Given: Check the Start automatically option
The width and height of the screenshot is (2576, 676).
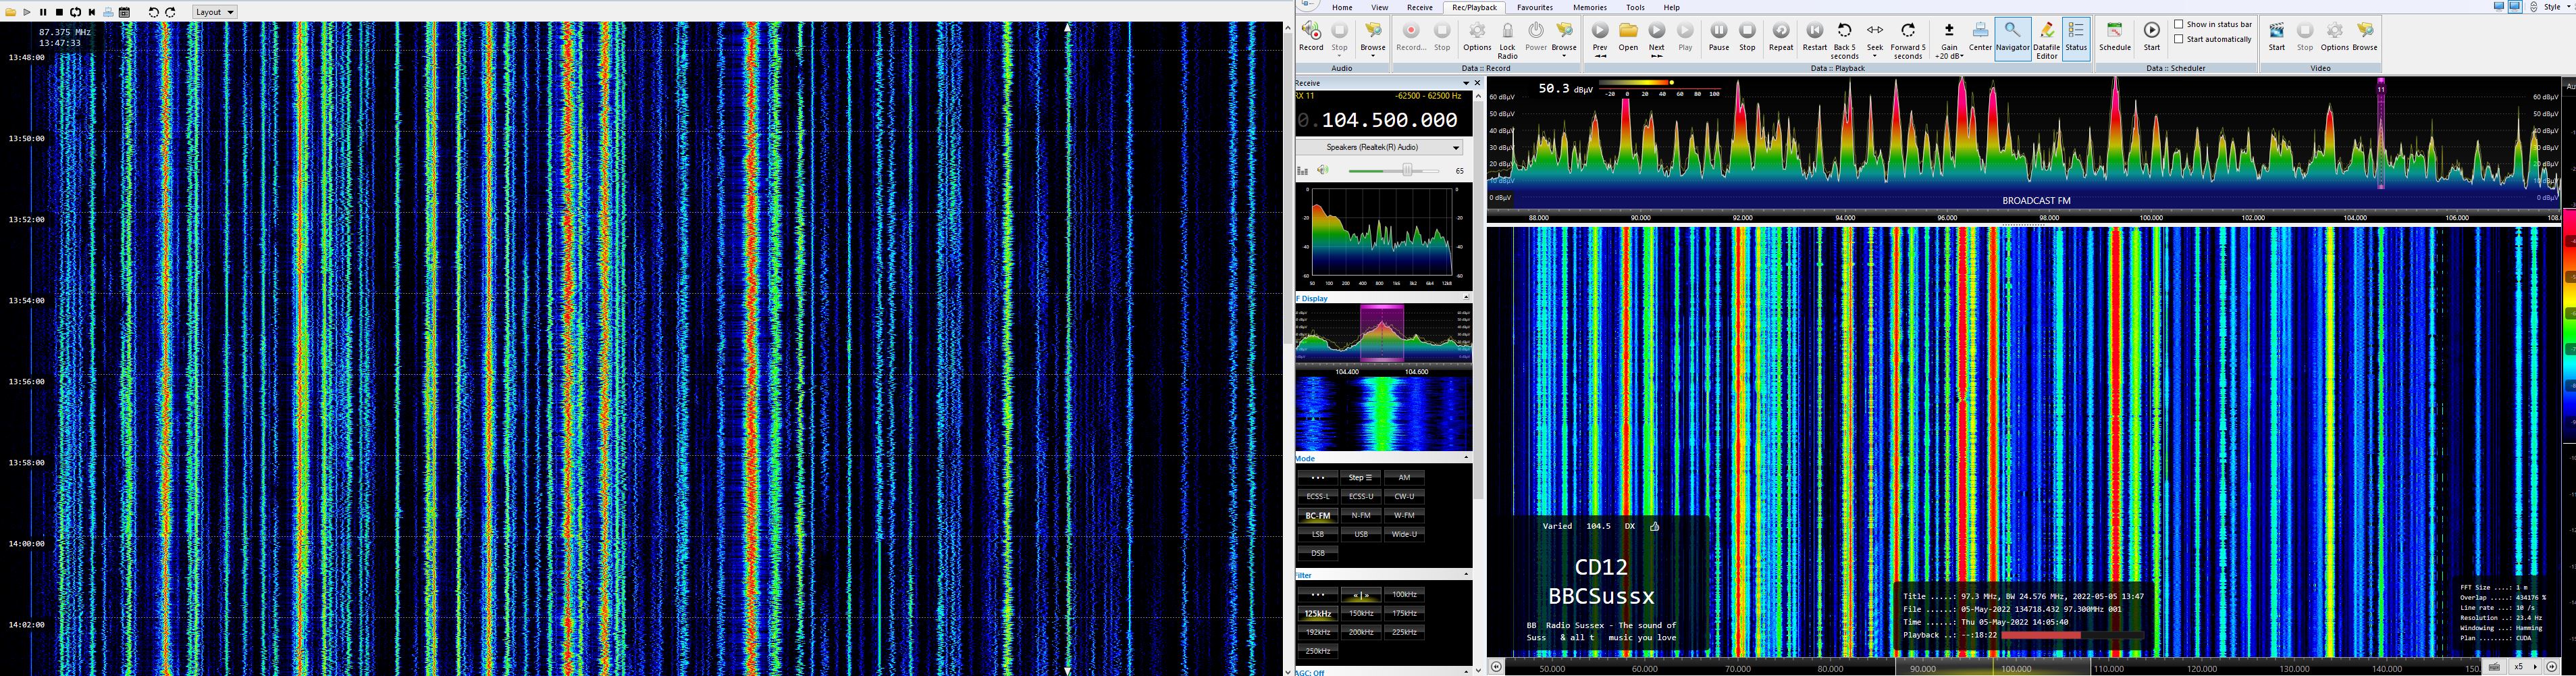Looking at the screenshot, I should (x=2178, y=39).
